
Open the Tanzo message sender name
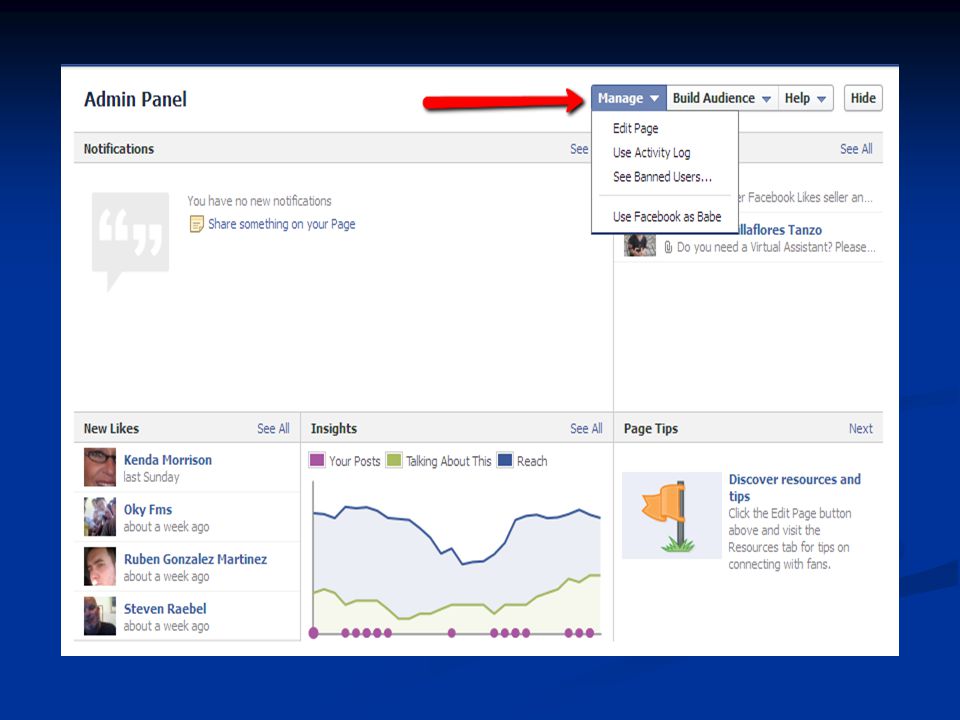[x=780, y=230]
